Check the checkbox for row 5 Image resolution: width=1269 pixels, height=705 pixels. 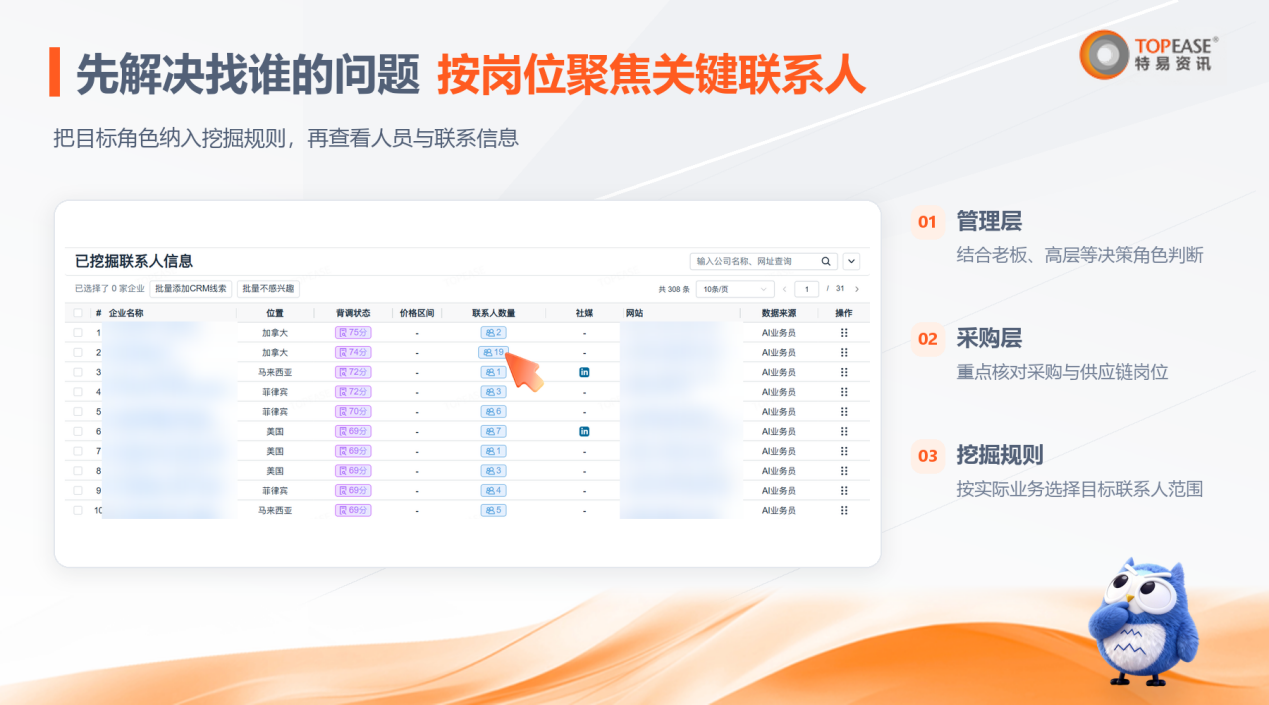78,411
